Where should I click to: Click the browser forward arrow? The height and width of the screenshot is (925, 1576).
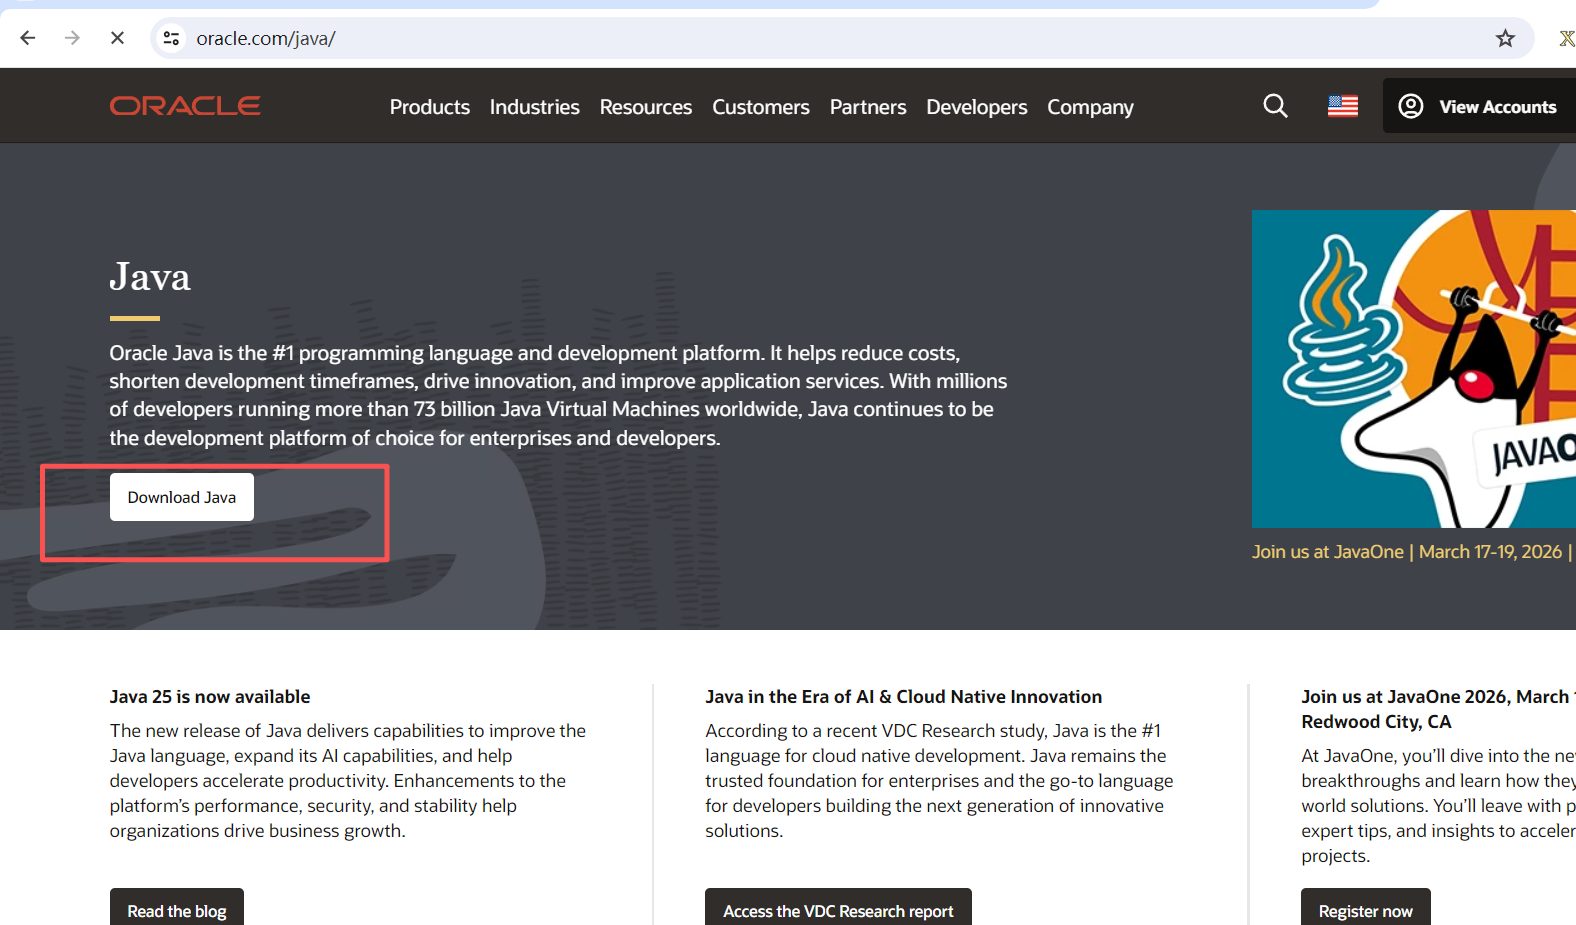click(x=72, y=38)
